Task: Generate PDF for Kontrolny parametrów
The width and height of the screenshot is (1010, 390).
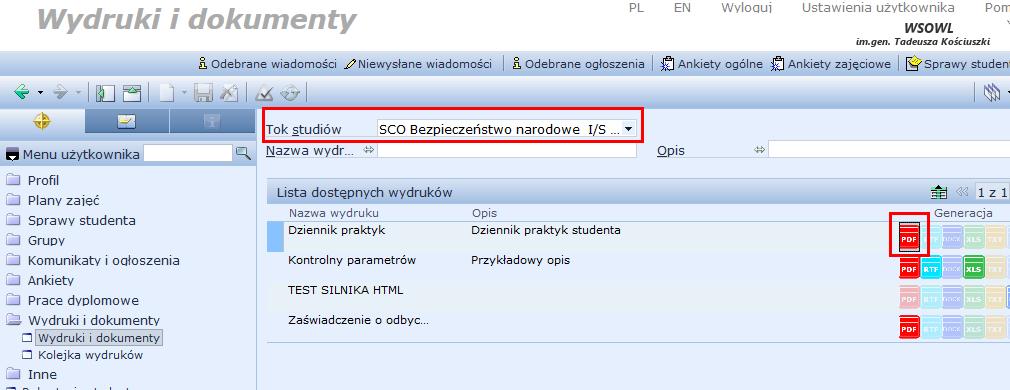Action: (909, 268)
